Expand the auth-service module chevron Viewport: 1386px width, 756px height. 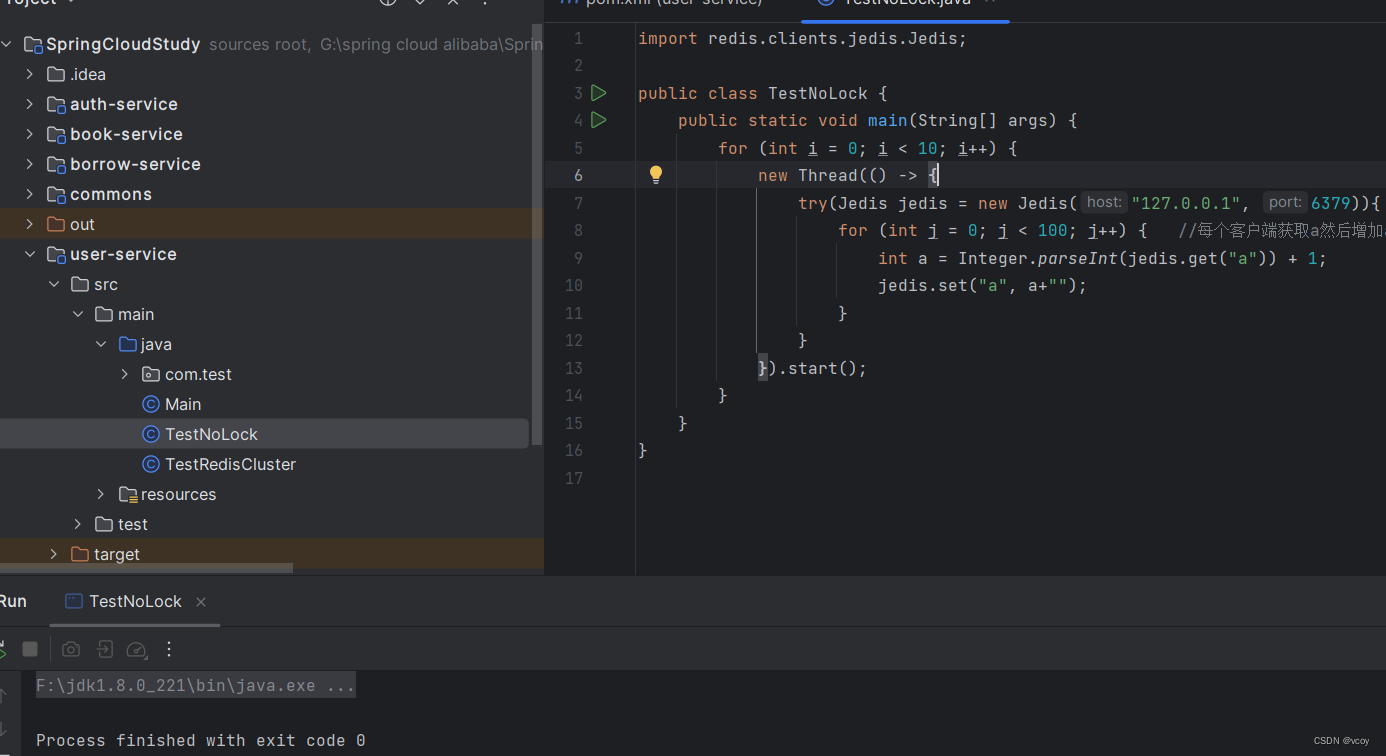[30, 104]
